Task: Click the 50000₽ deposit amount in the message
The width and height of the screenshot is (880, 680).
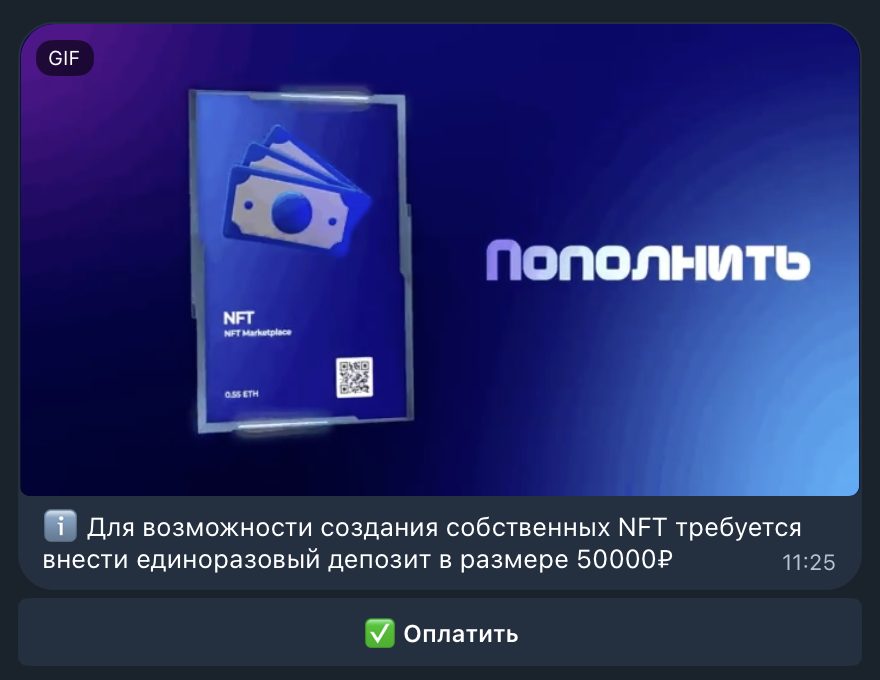Action: pos(624,559)
